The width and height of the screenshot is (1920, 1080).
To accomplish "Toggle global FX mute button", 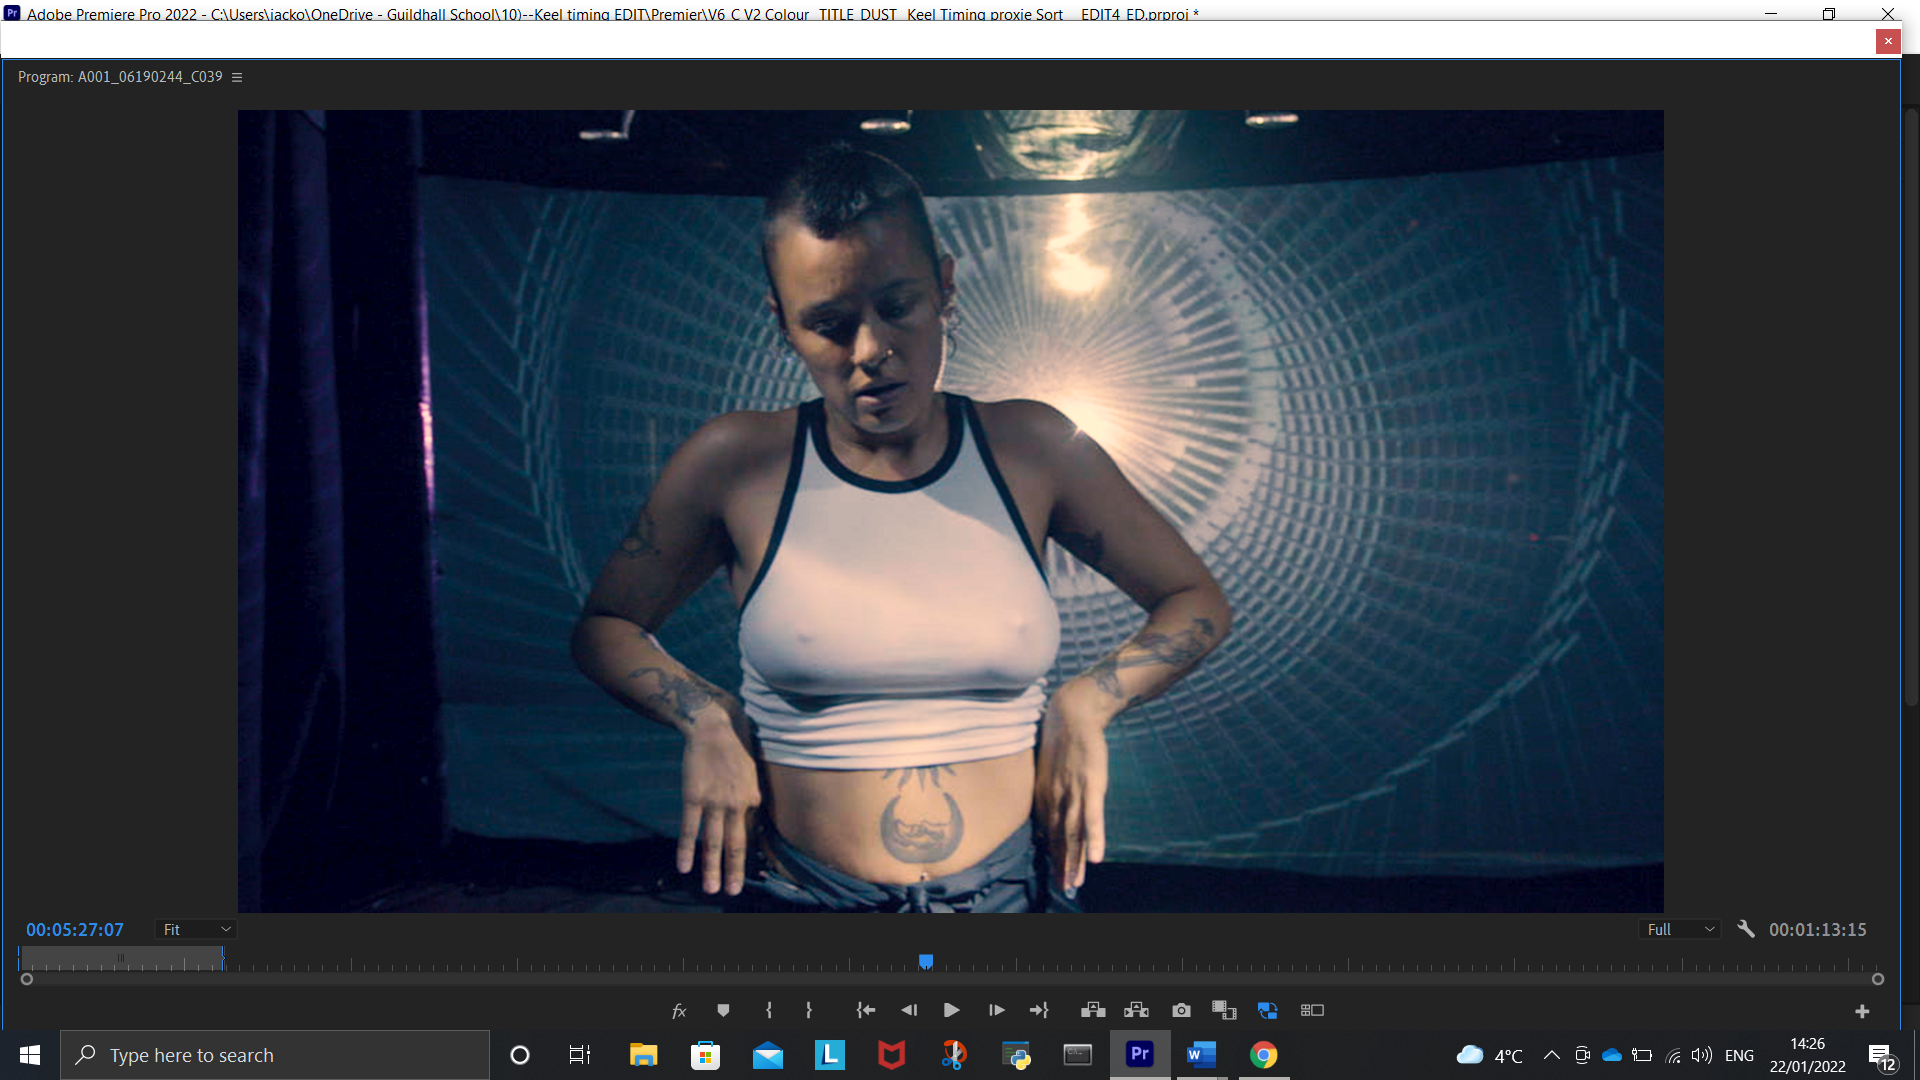I will 679,1011.
